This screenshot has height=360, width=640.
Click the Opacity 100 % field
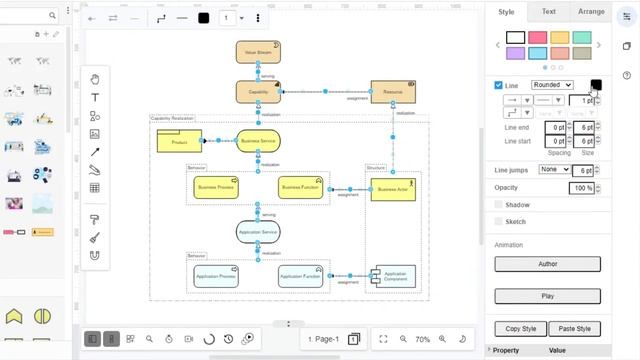coord(582,188)
